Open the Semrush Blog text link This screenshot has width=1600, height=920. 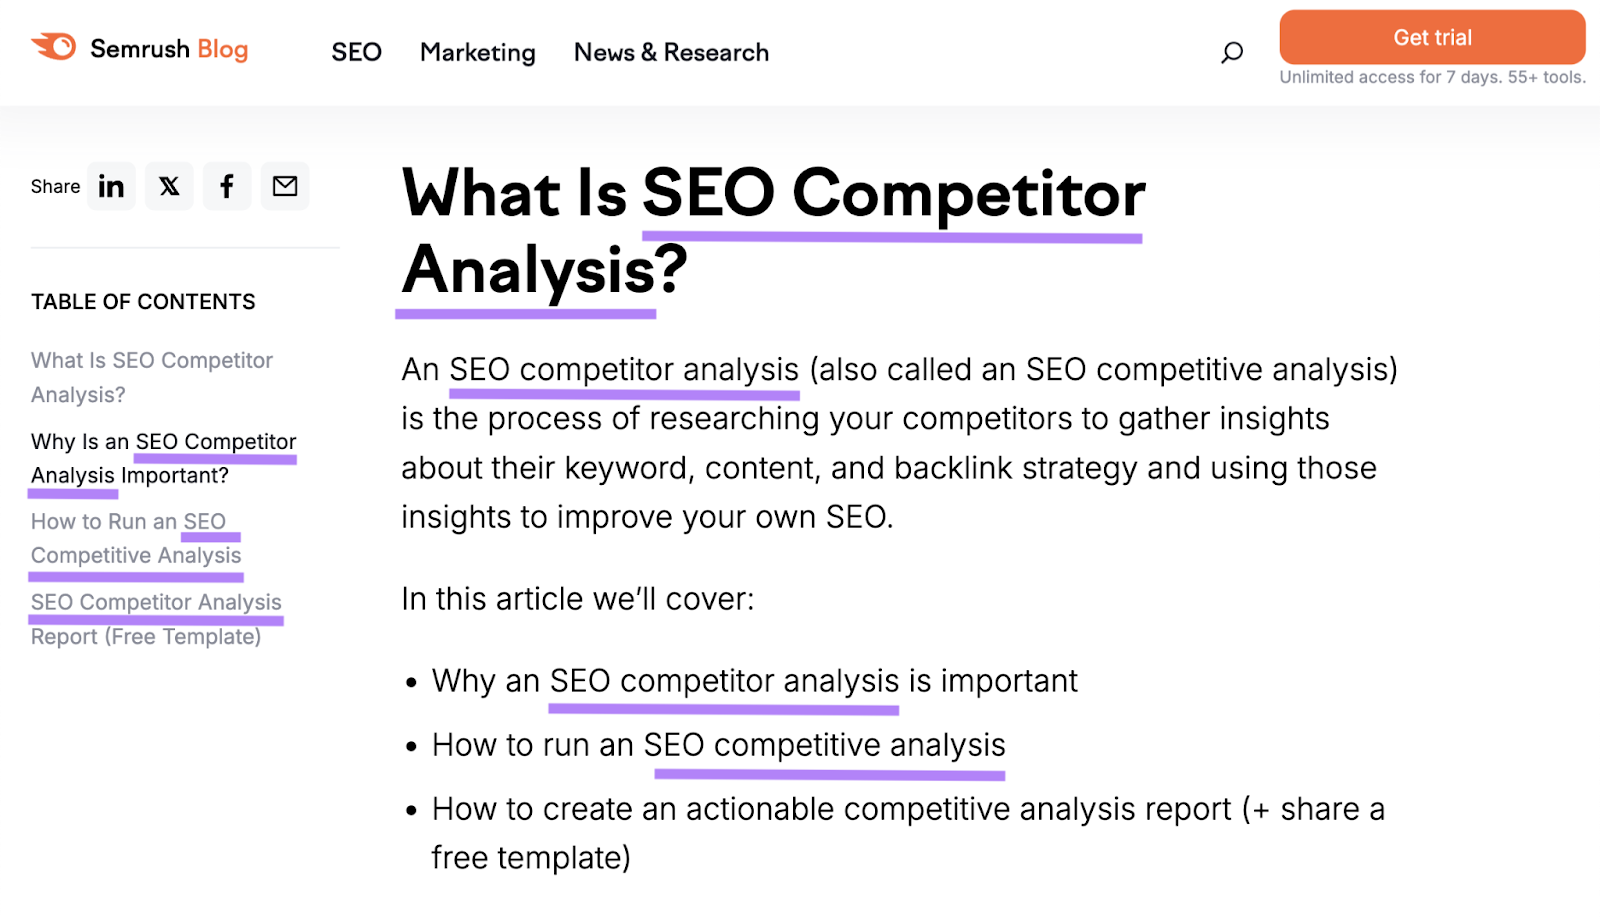[170, 49]
